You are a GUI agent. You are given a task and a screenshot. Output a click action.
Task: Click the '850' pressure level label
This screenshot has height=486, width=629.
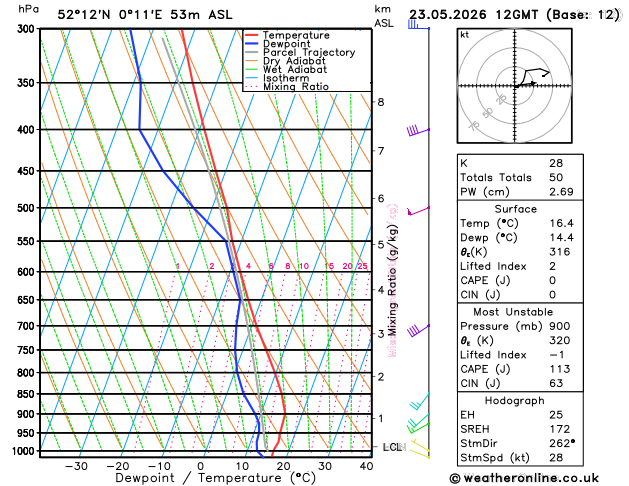(28, 394)
